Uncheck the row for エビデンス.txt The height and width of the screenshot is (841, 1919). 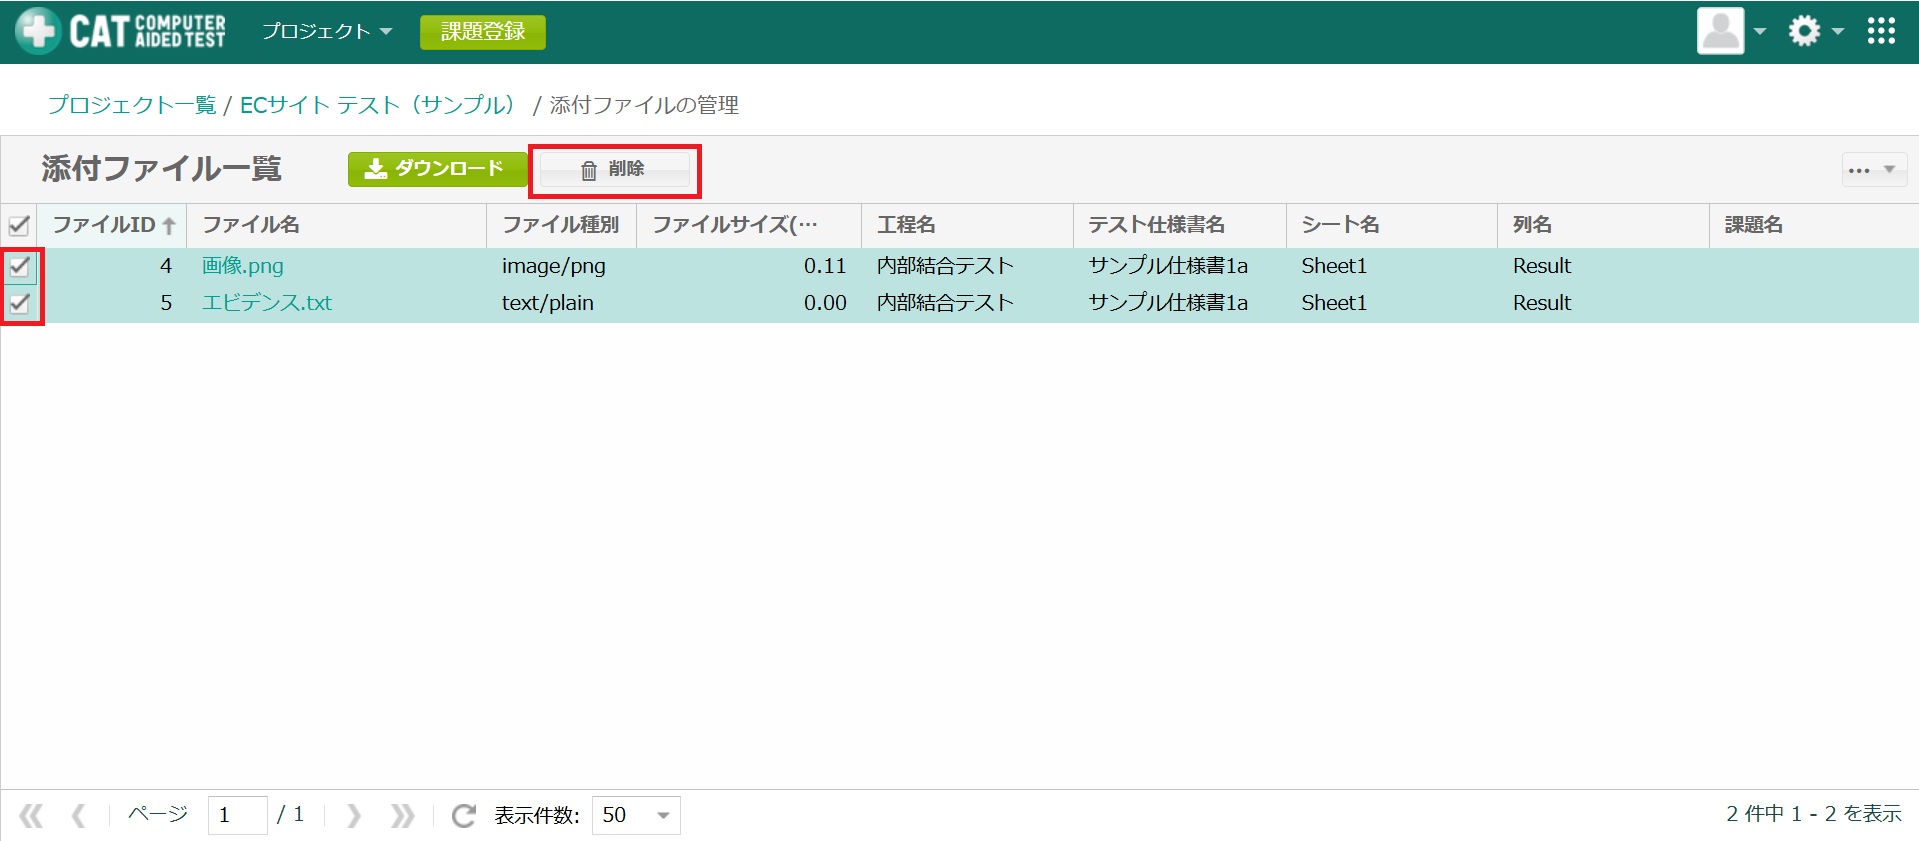click(19, 303)
